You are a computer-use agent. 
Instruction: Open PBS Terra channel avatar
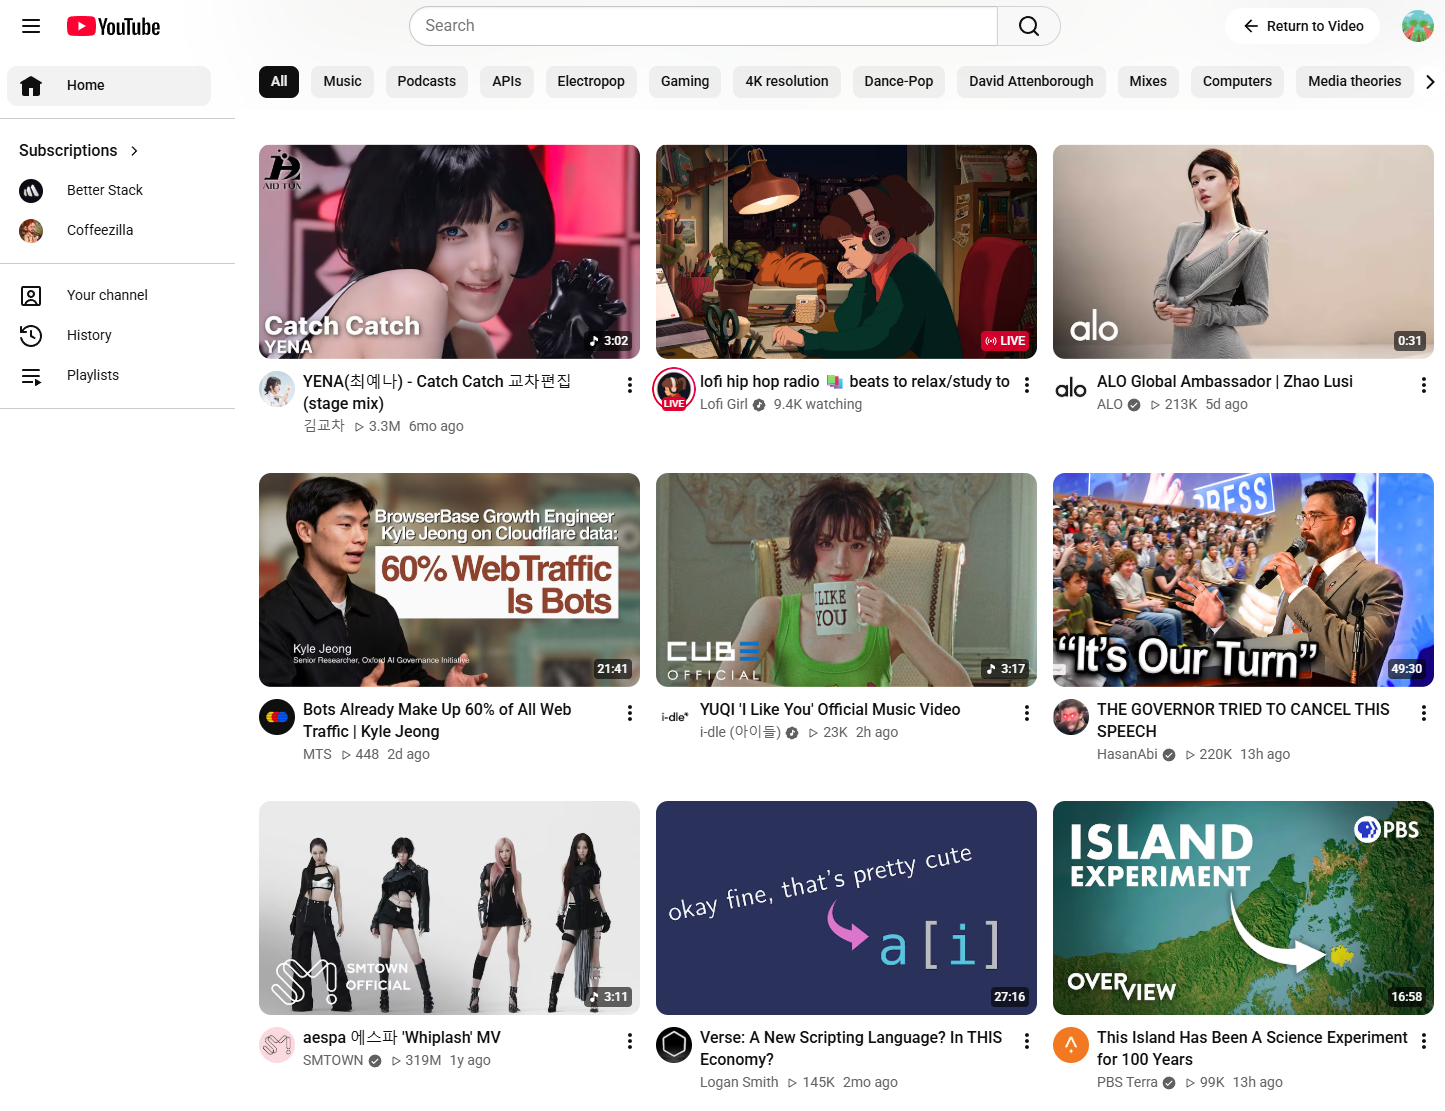[1071, 1045]
